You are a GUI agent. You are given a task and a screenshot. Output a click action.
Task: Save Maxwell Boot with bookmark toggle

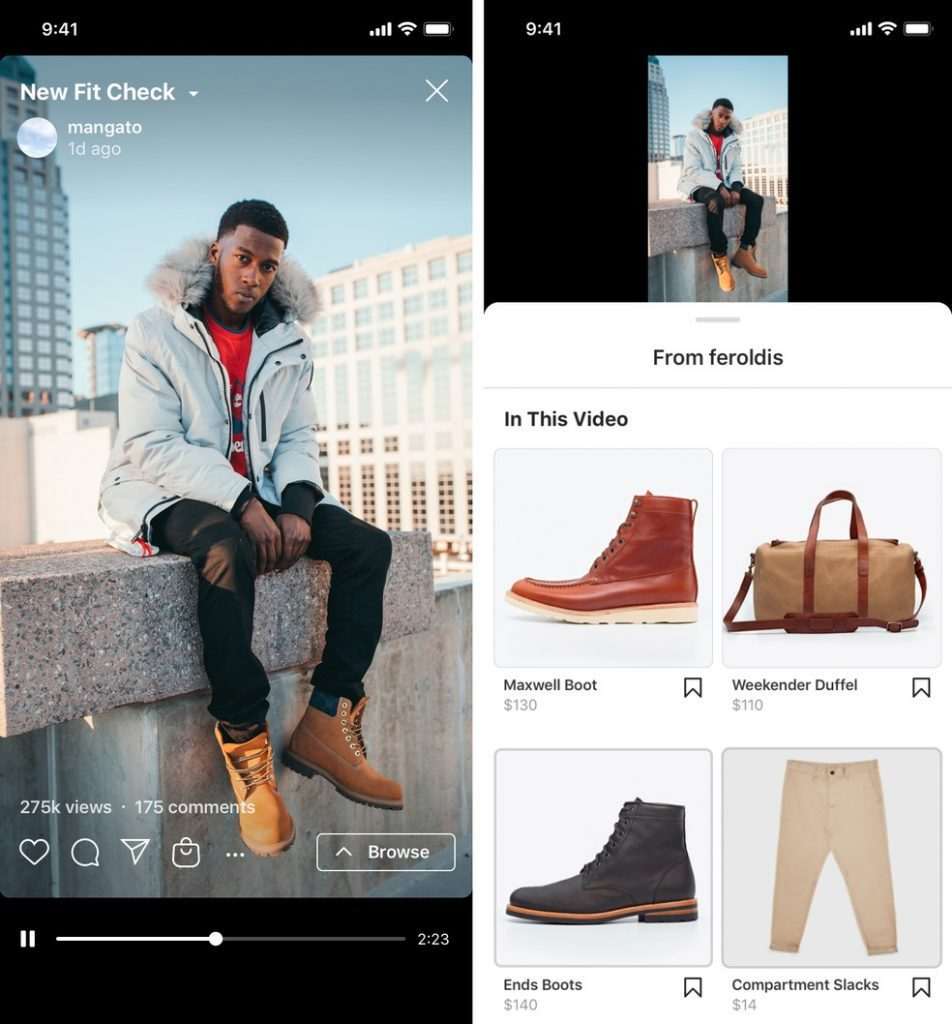(x=693, y=687)
